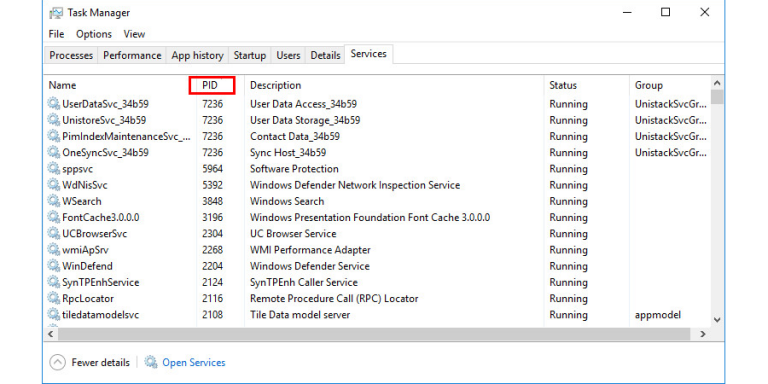Click vertical scrollbar up arrow

[x=717, y=82]
